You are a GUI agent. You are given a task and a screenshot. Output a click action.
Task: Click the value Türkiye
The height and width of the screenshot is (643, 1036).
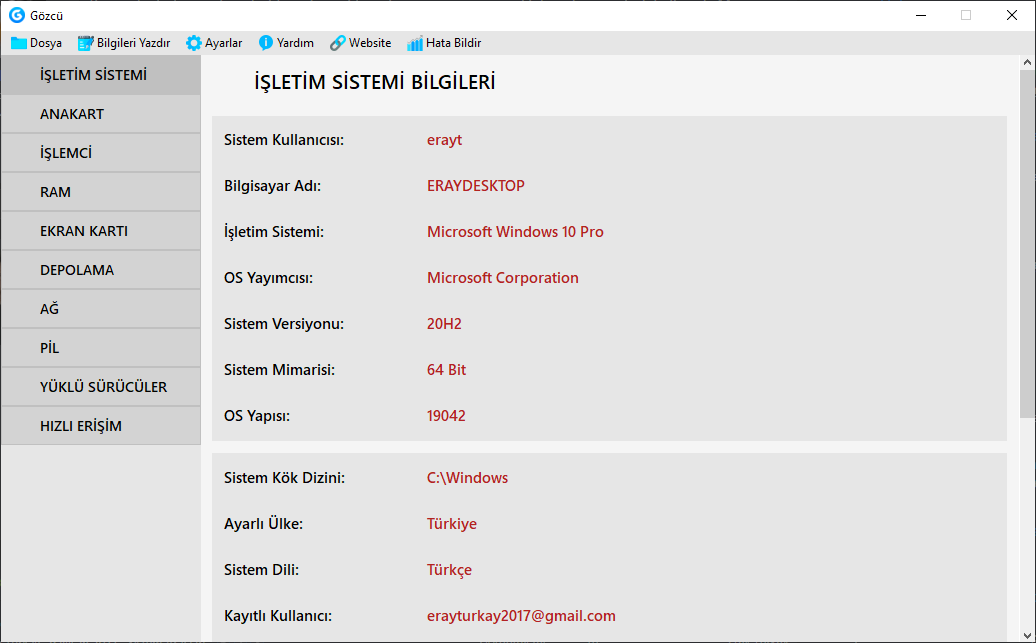452,523
